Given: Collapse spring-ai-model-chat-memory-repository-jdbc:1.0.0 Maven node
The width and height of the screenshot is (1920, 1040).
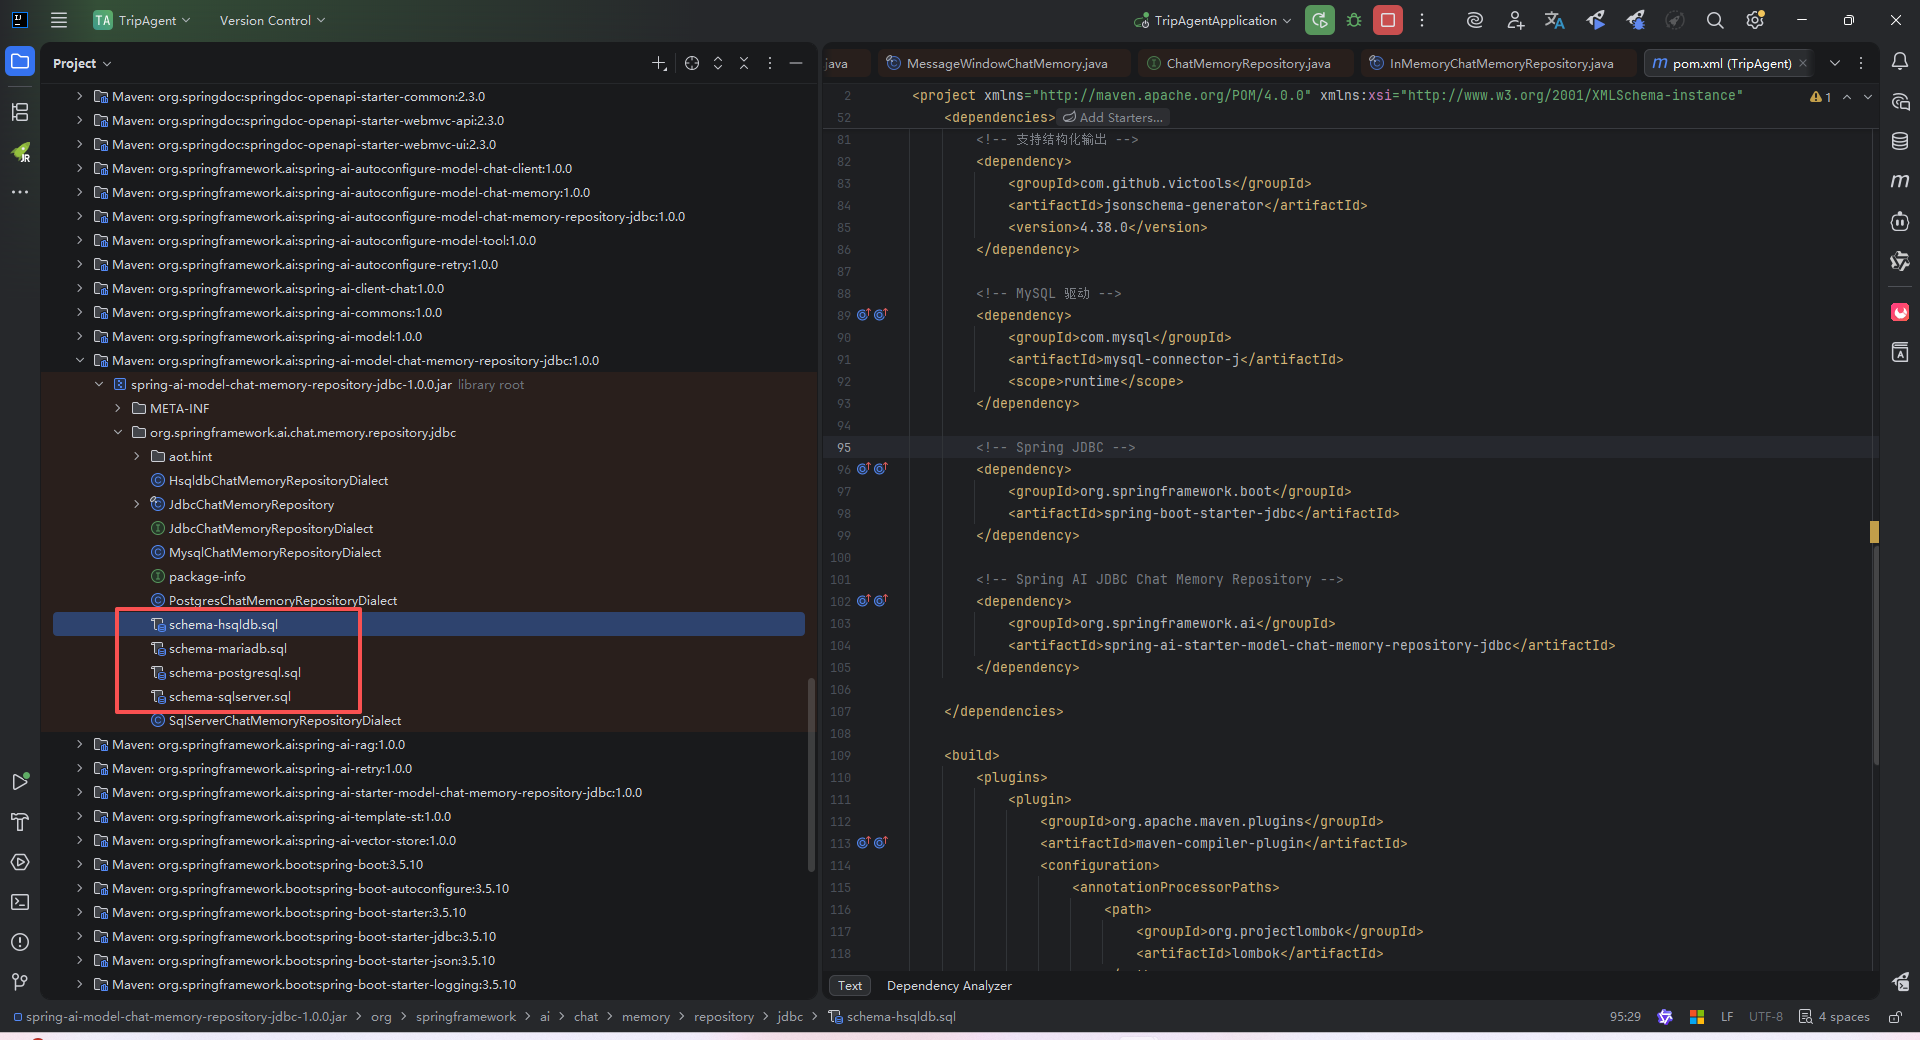Looking at the screenshot, I should pos(80,361).
